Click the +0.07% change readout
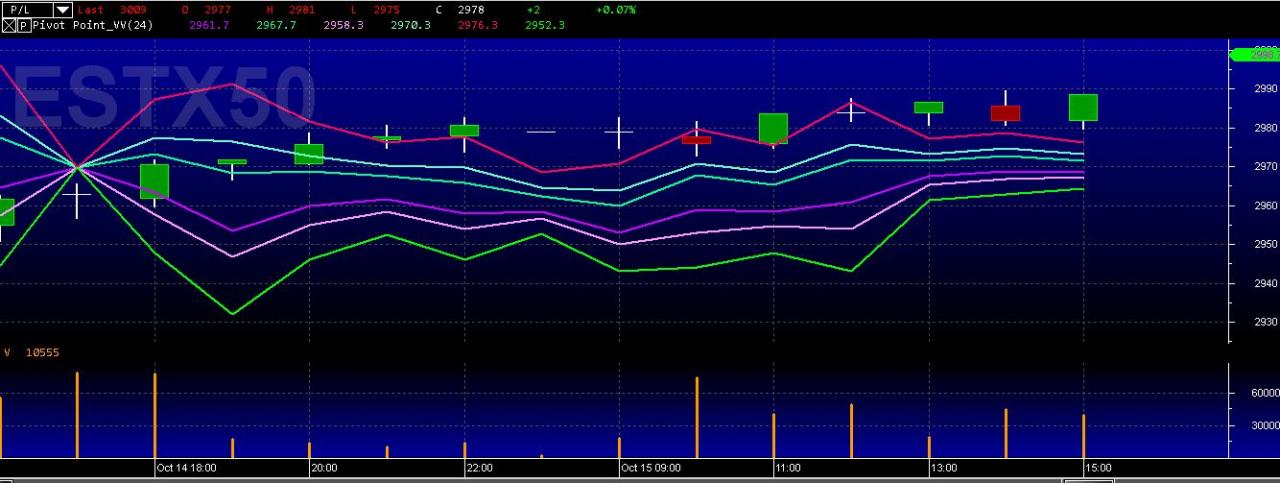The image size is (1280, 483). point(615,9)
